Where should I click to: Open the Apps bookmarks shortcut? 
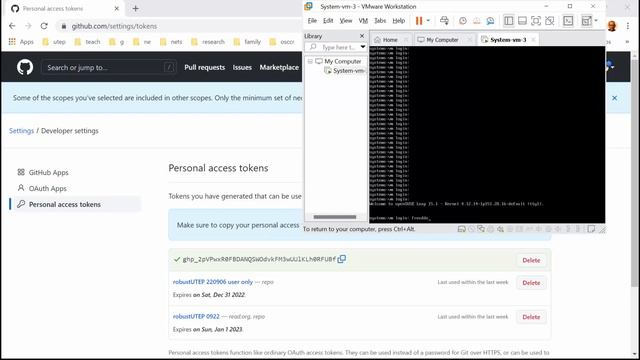(21, 42)
